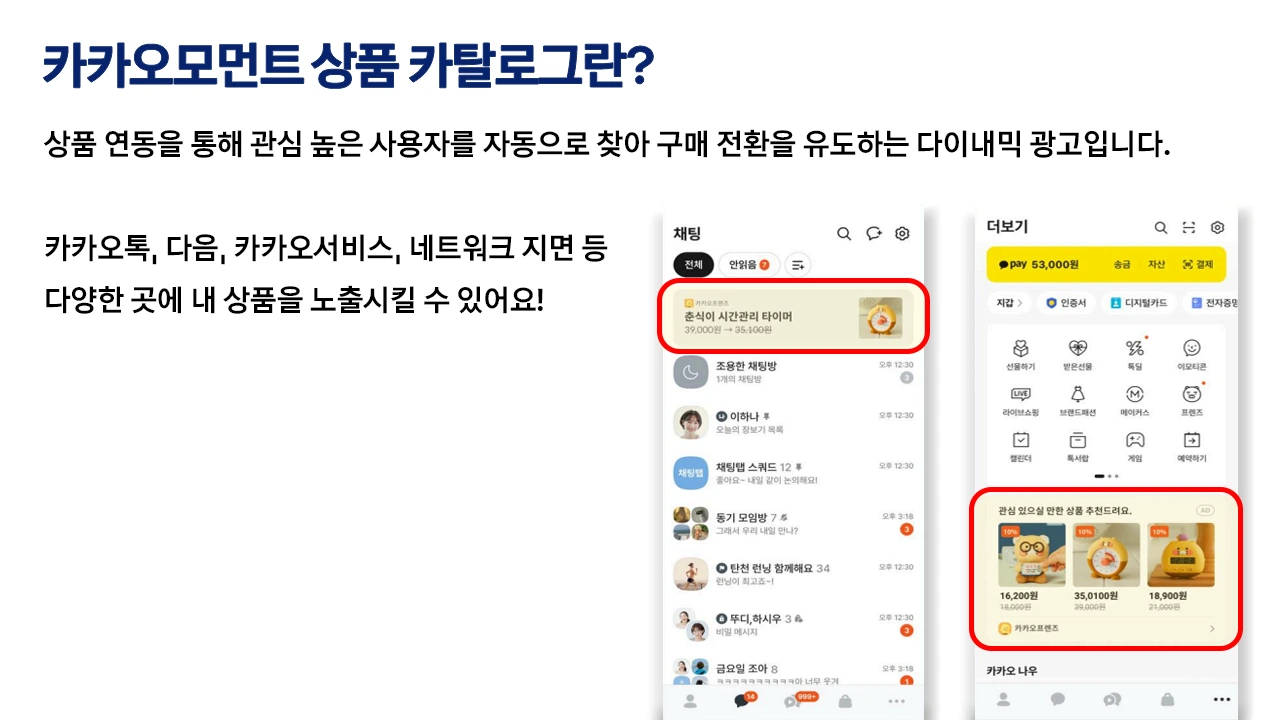Open the chat folder edit button beside 안읽음
This screenshot has height=720, width=1280.
click(x=798, y=265)
